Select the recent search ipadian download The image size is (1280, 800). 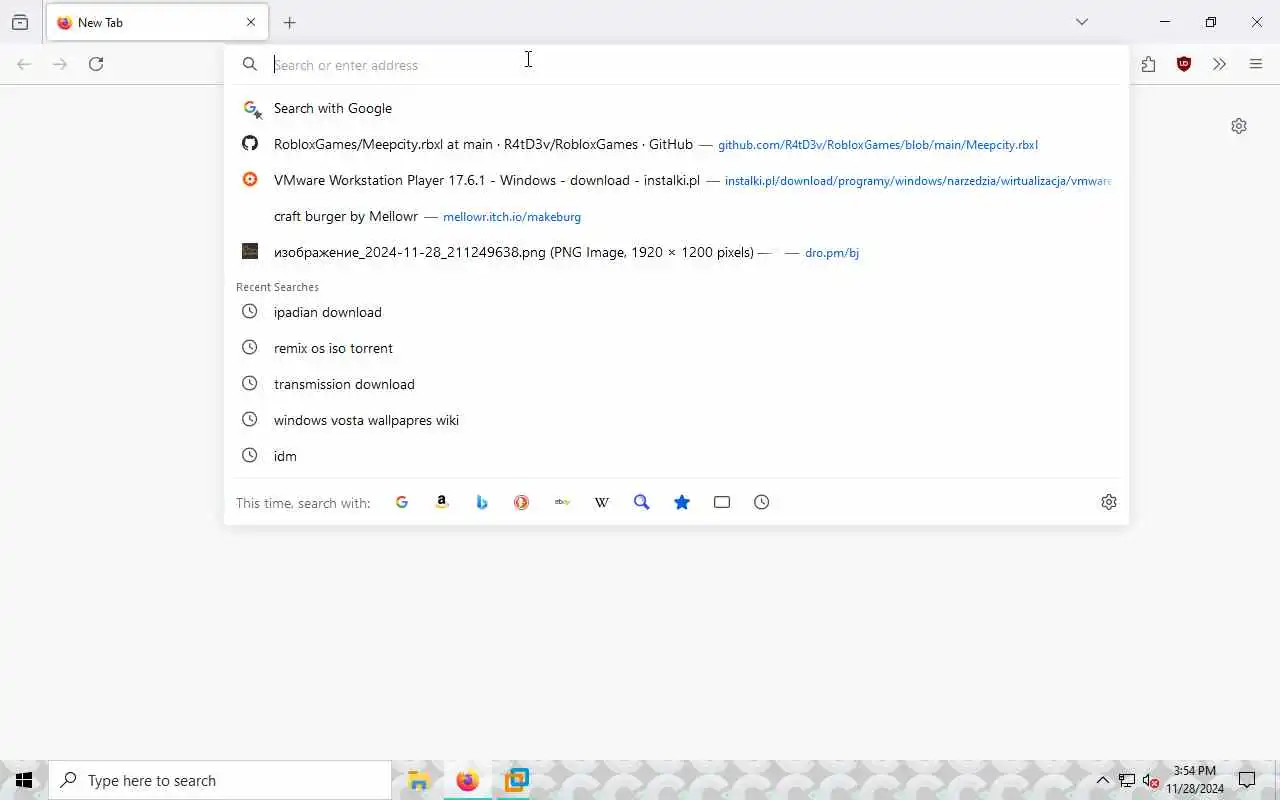coord(676,312)
